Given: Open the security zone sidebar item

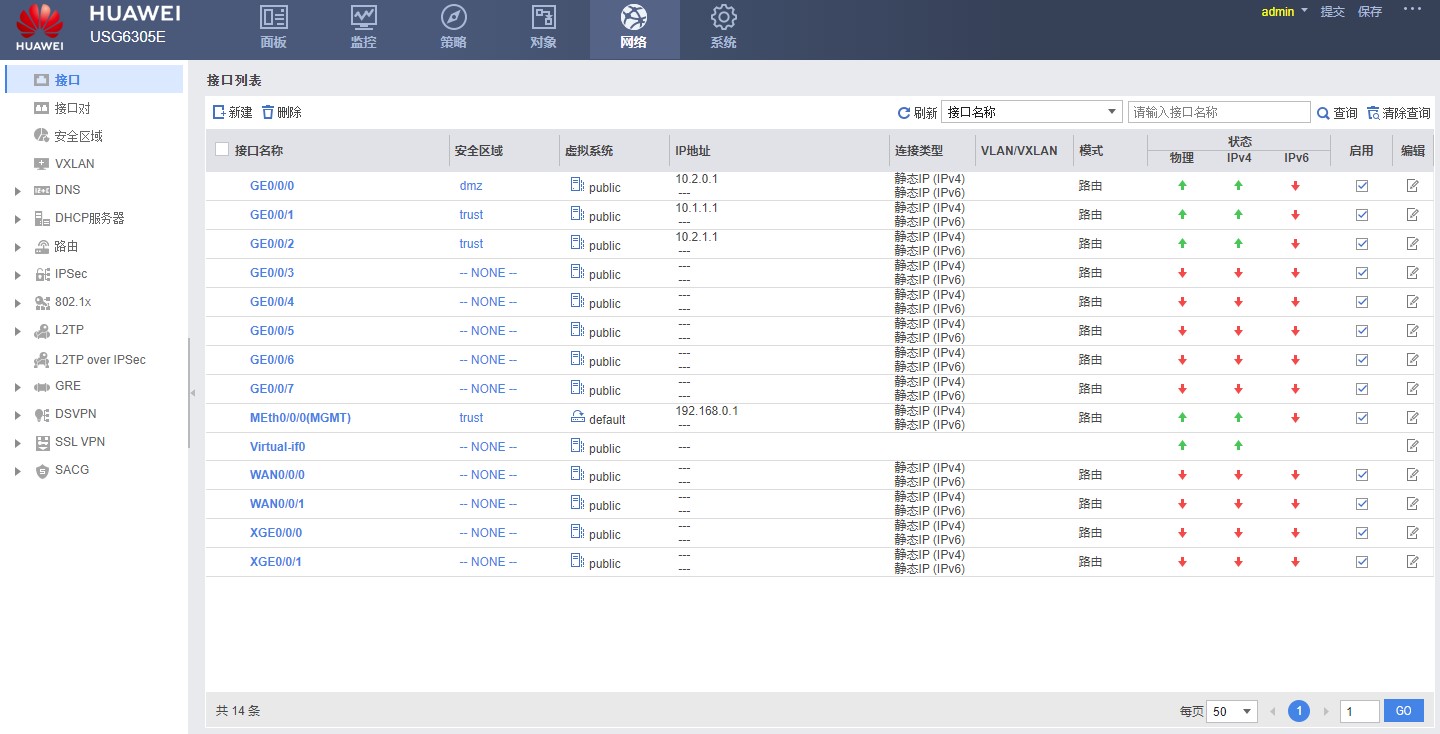Looking at the screenshot, I should click(x=78, y=136).
